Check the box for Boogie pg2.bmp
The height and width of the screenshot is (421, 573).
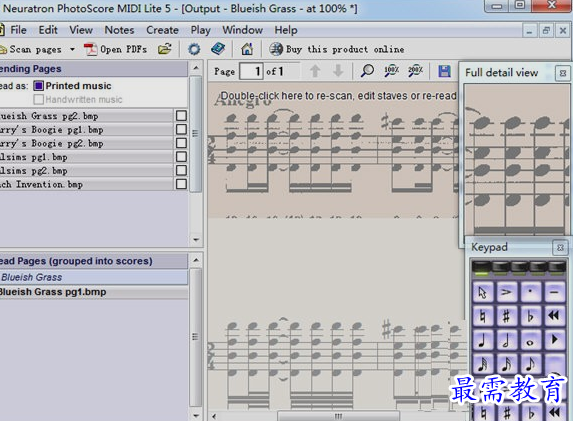181,143
